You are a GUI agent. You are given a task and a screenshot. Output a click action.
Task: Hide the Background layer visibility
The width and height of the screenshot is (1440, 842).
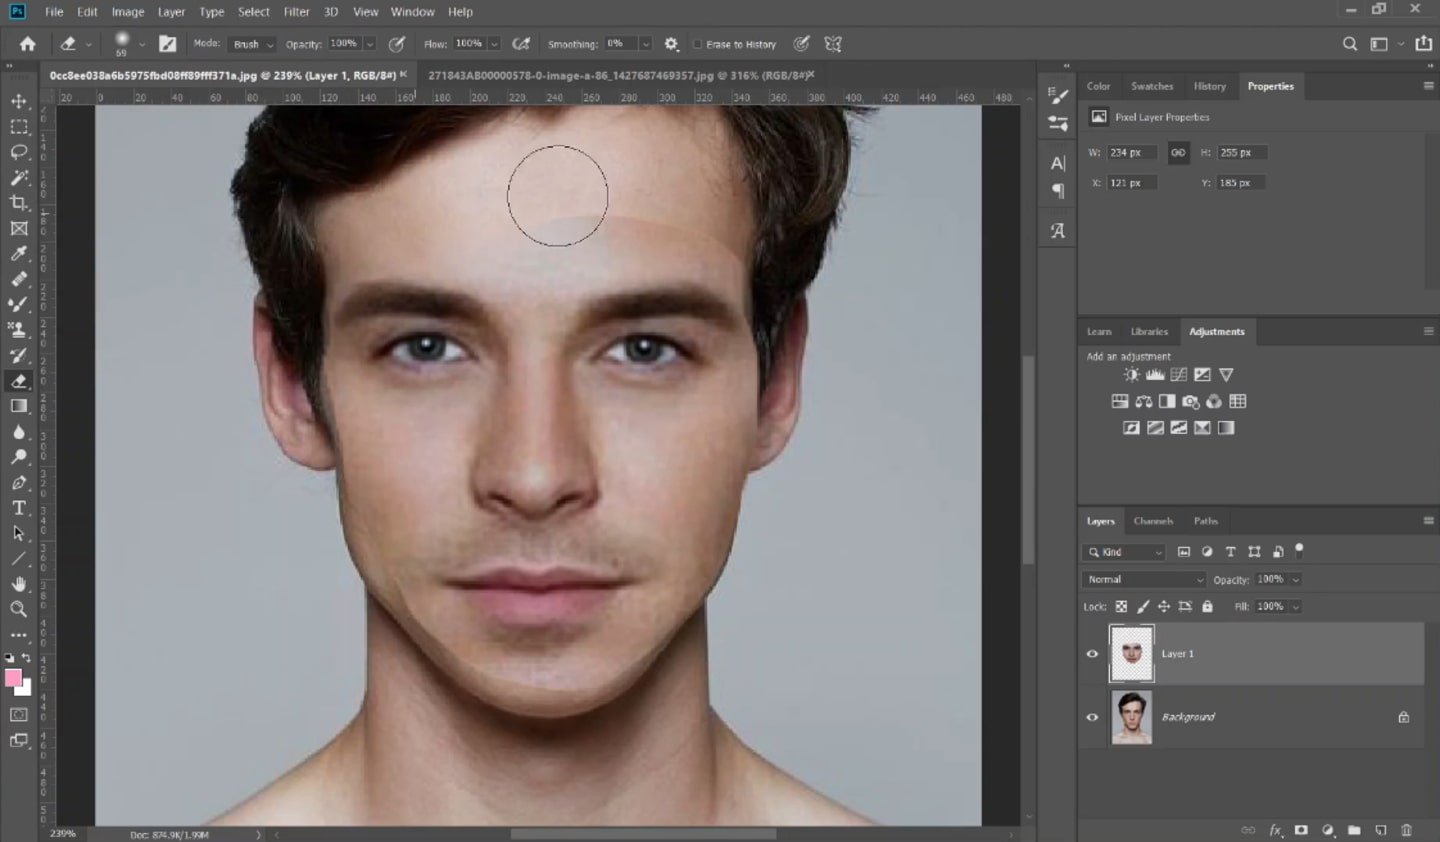click(x=1092, y=717)
